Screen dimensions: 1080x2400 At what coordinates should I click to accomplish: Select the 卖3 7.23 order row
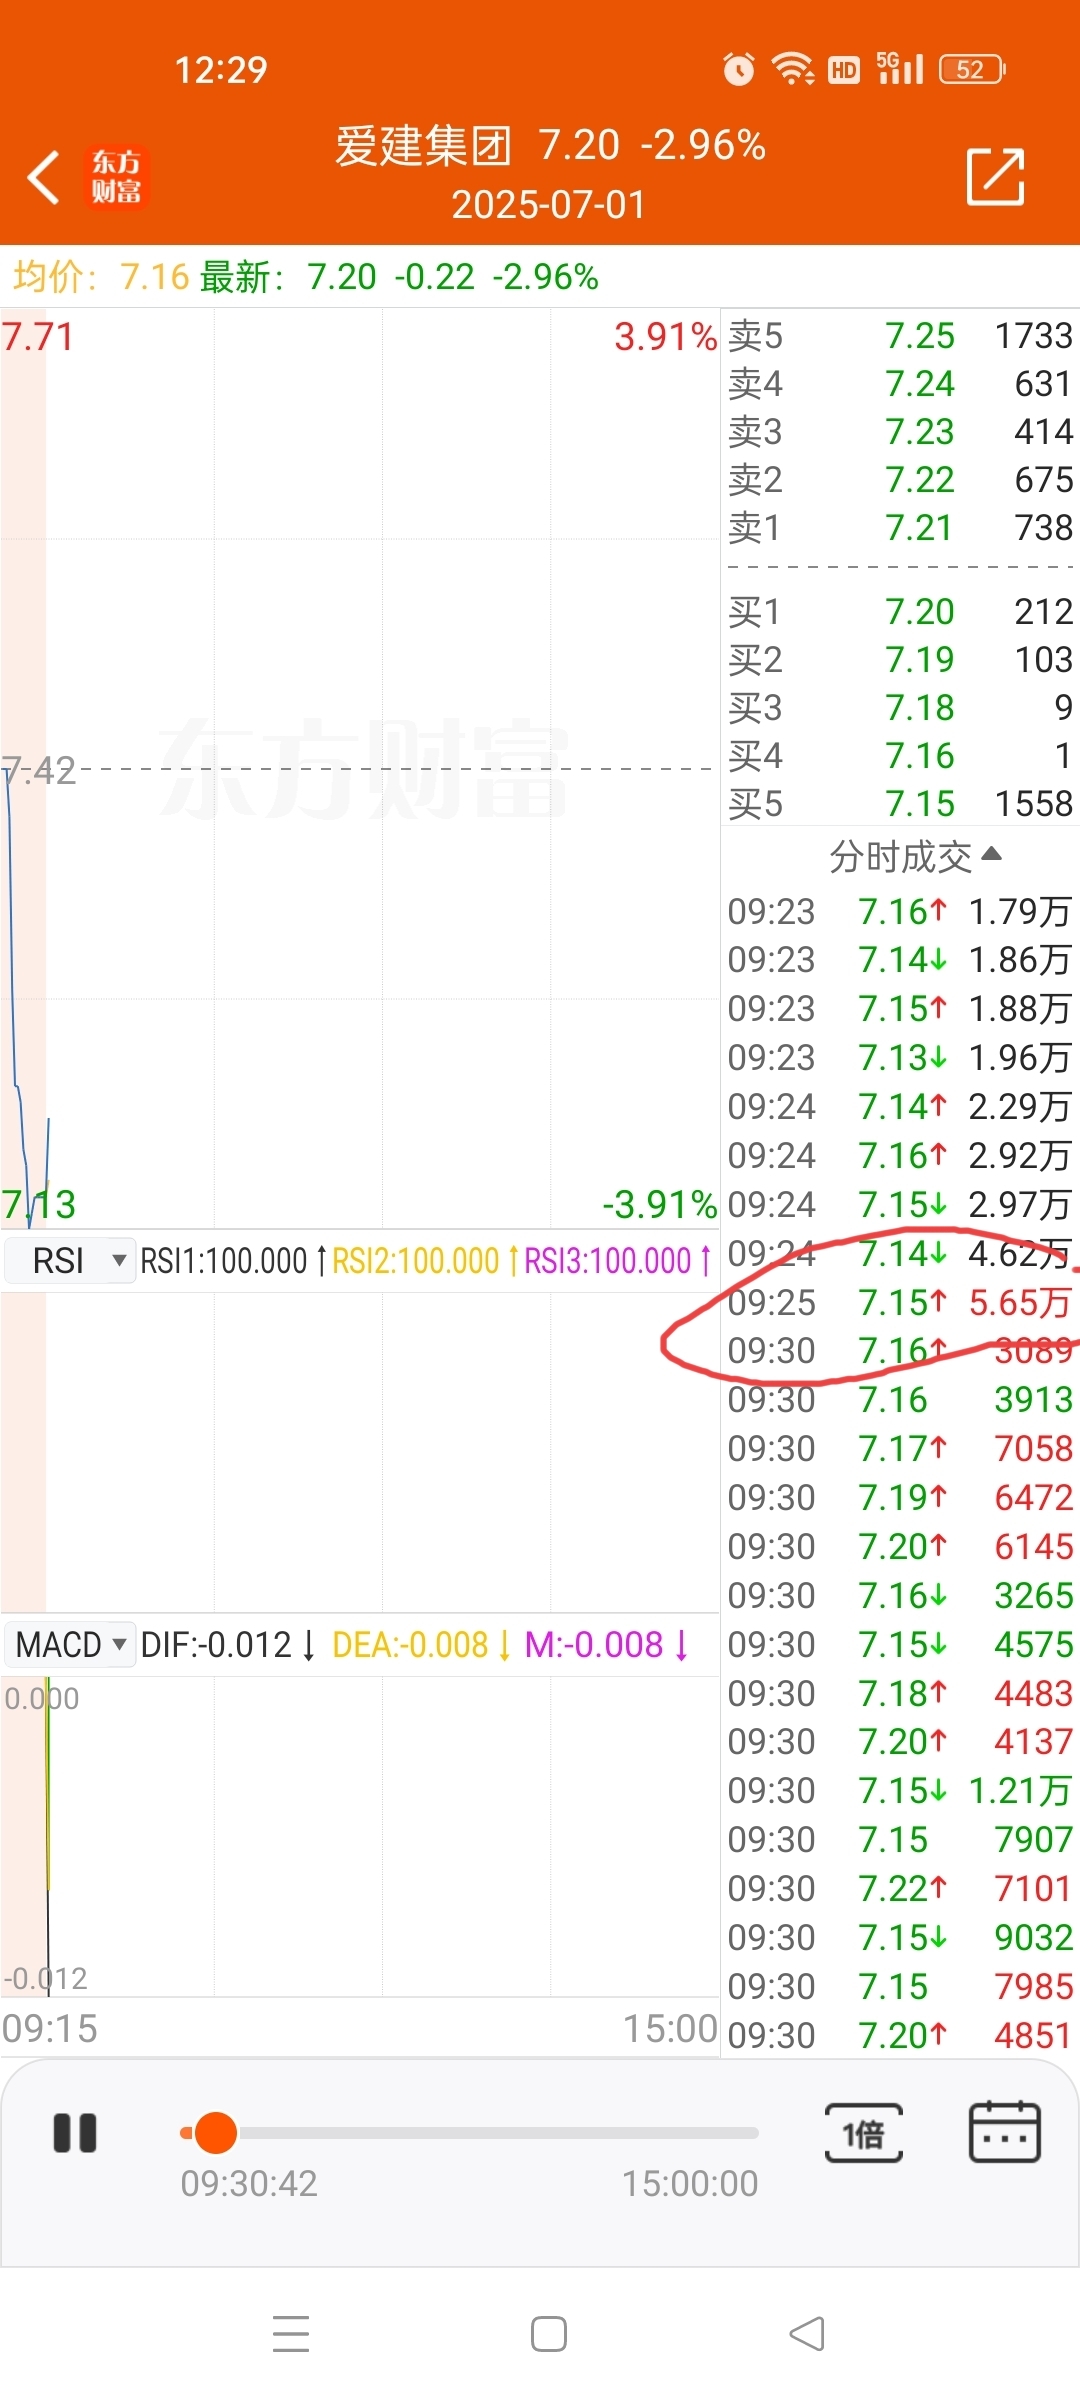[x=900, y=432]
